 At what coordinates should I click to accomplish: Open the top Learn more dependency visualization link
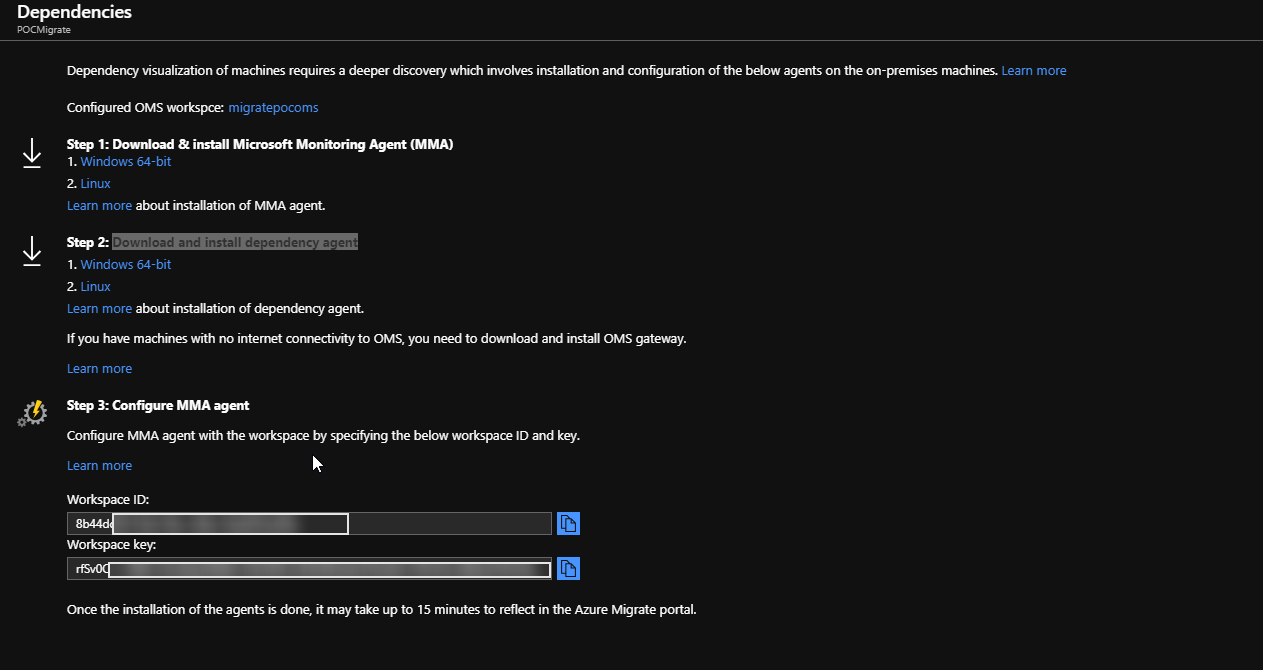point(1033,70)
